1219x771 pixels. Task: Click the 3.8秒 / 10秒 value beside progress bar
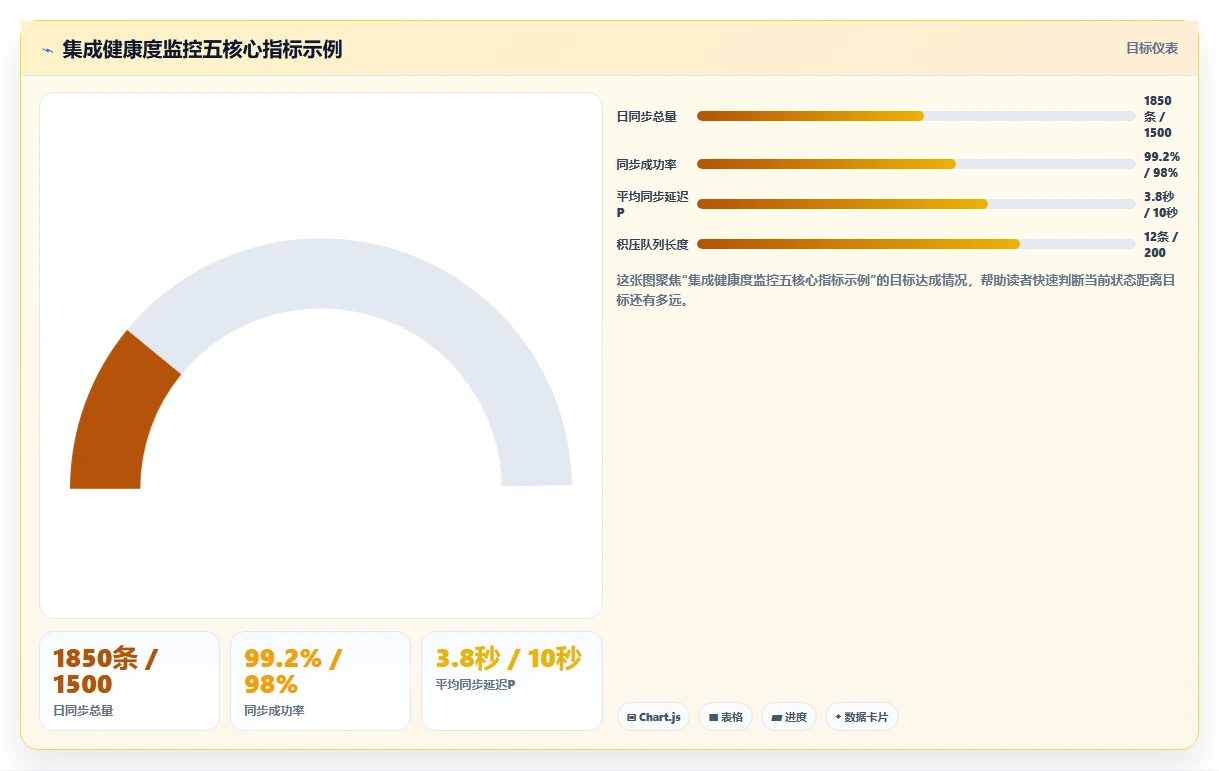click(1161, 205)
